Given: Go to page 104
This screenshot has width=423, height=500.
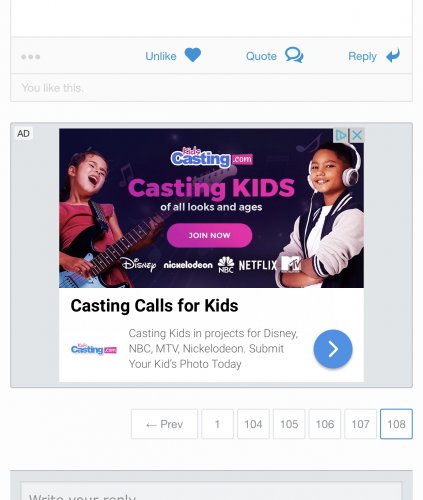Looking at the screenshot, I should point(253,424).
